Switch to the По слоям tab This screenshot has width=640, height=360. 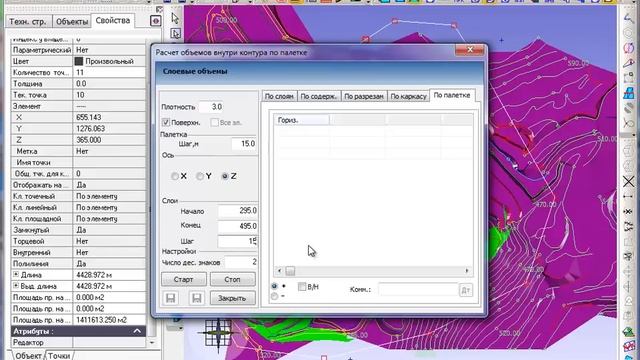279,96
